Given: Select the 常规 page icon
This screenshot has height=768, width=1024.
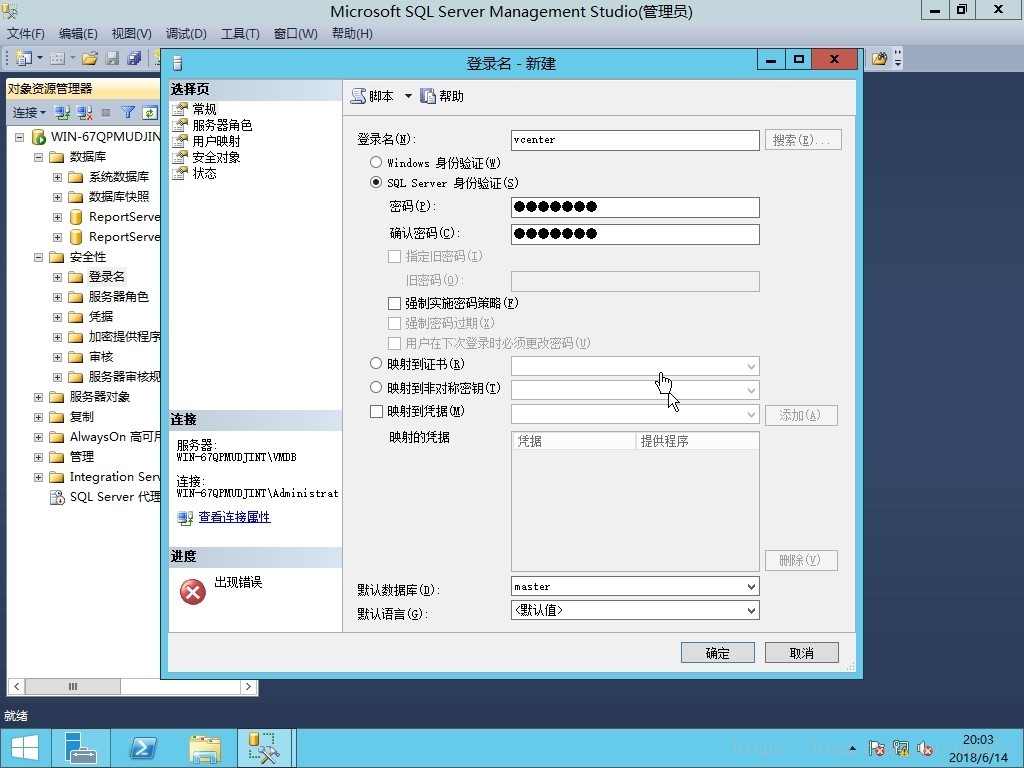Looking at the screenshot, I should pos(180,109).
